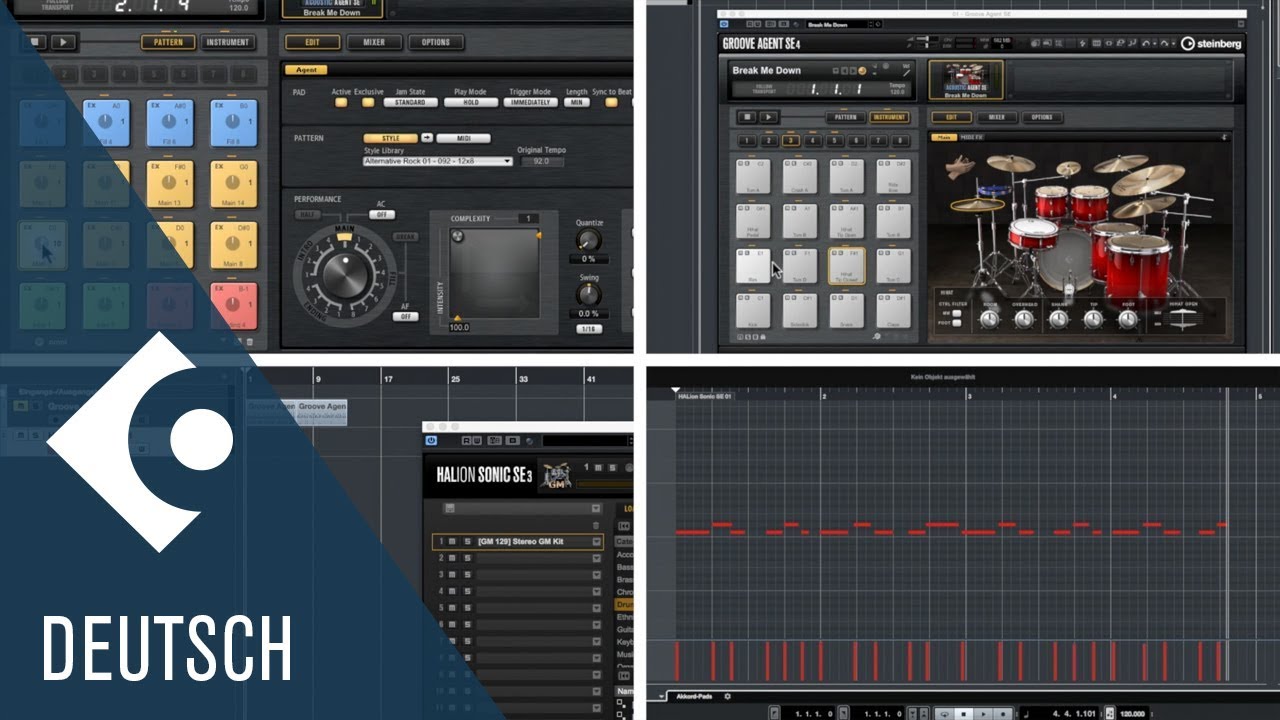Click the Steinberg logo in Groove Agent
This screenshot has height=720, width=1280.
(x=1210, y=43)
